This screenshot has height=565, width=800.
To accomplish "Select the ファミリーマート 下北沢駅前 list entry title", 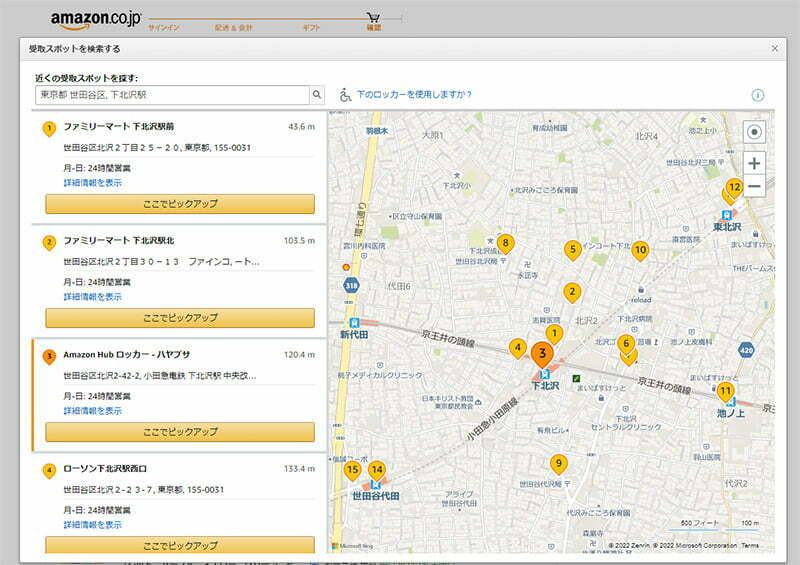I will (118, 127).
